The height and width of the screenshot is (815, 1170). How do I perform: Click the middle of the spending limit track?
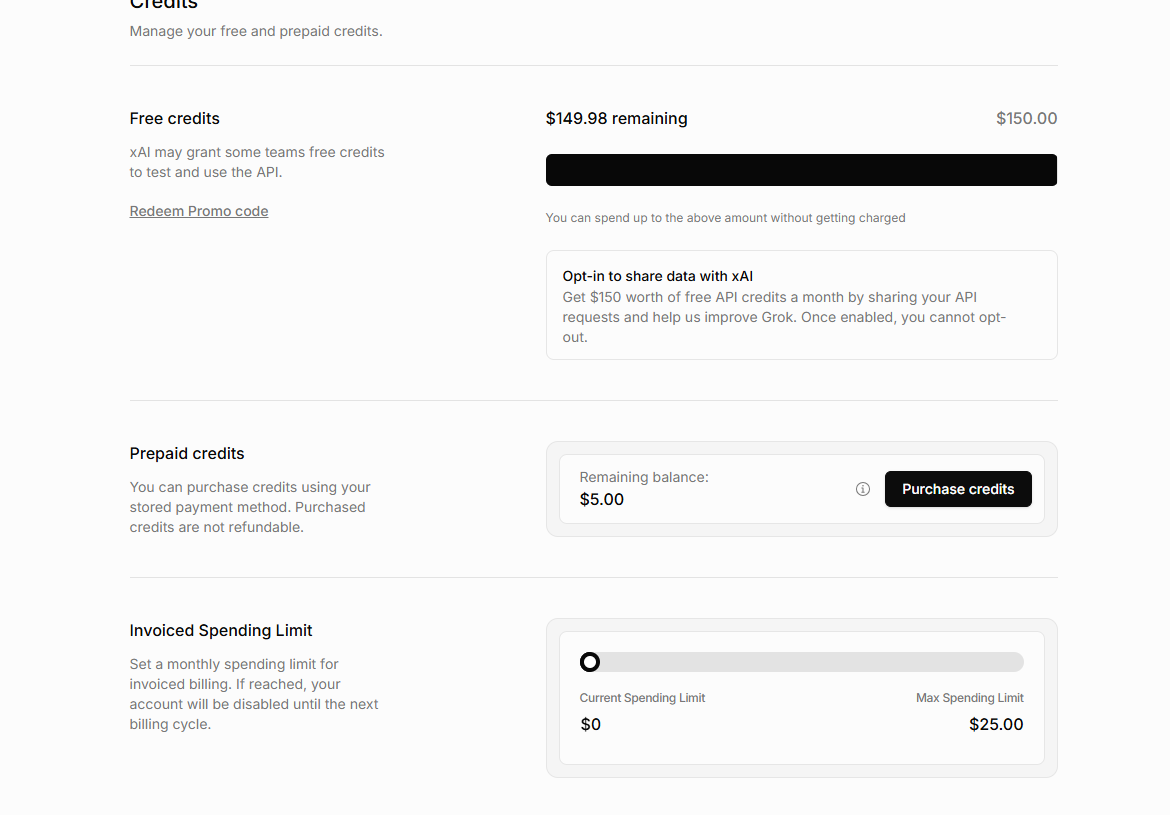(801, 662)
